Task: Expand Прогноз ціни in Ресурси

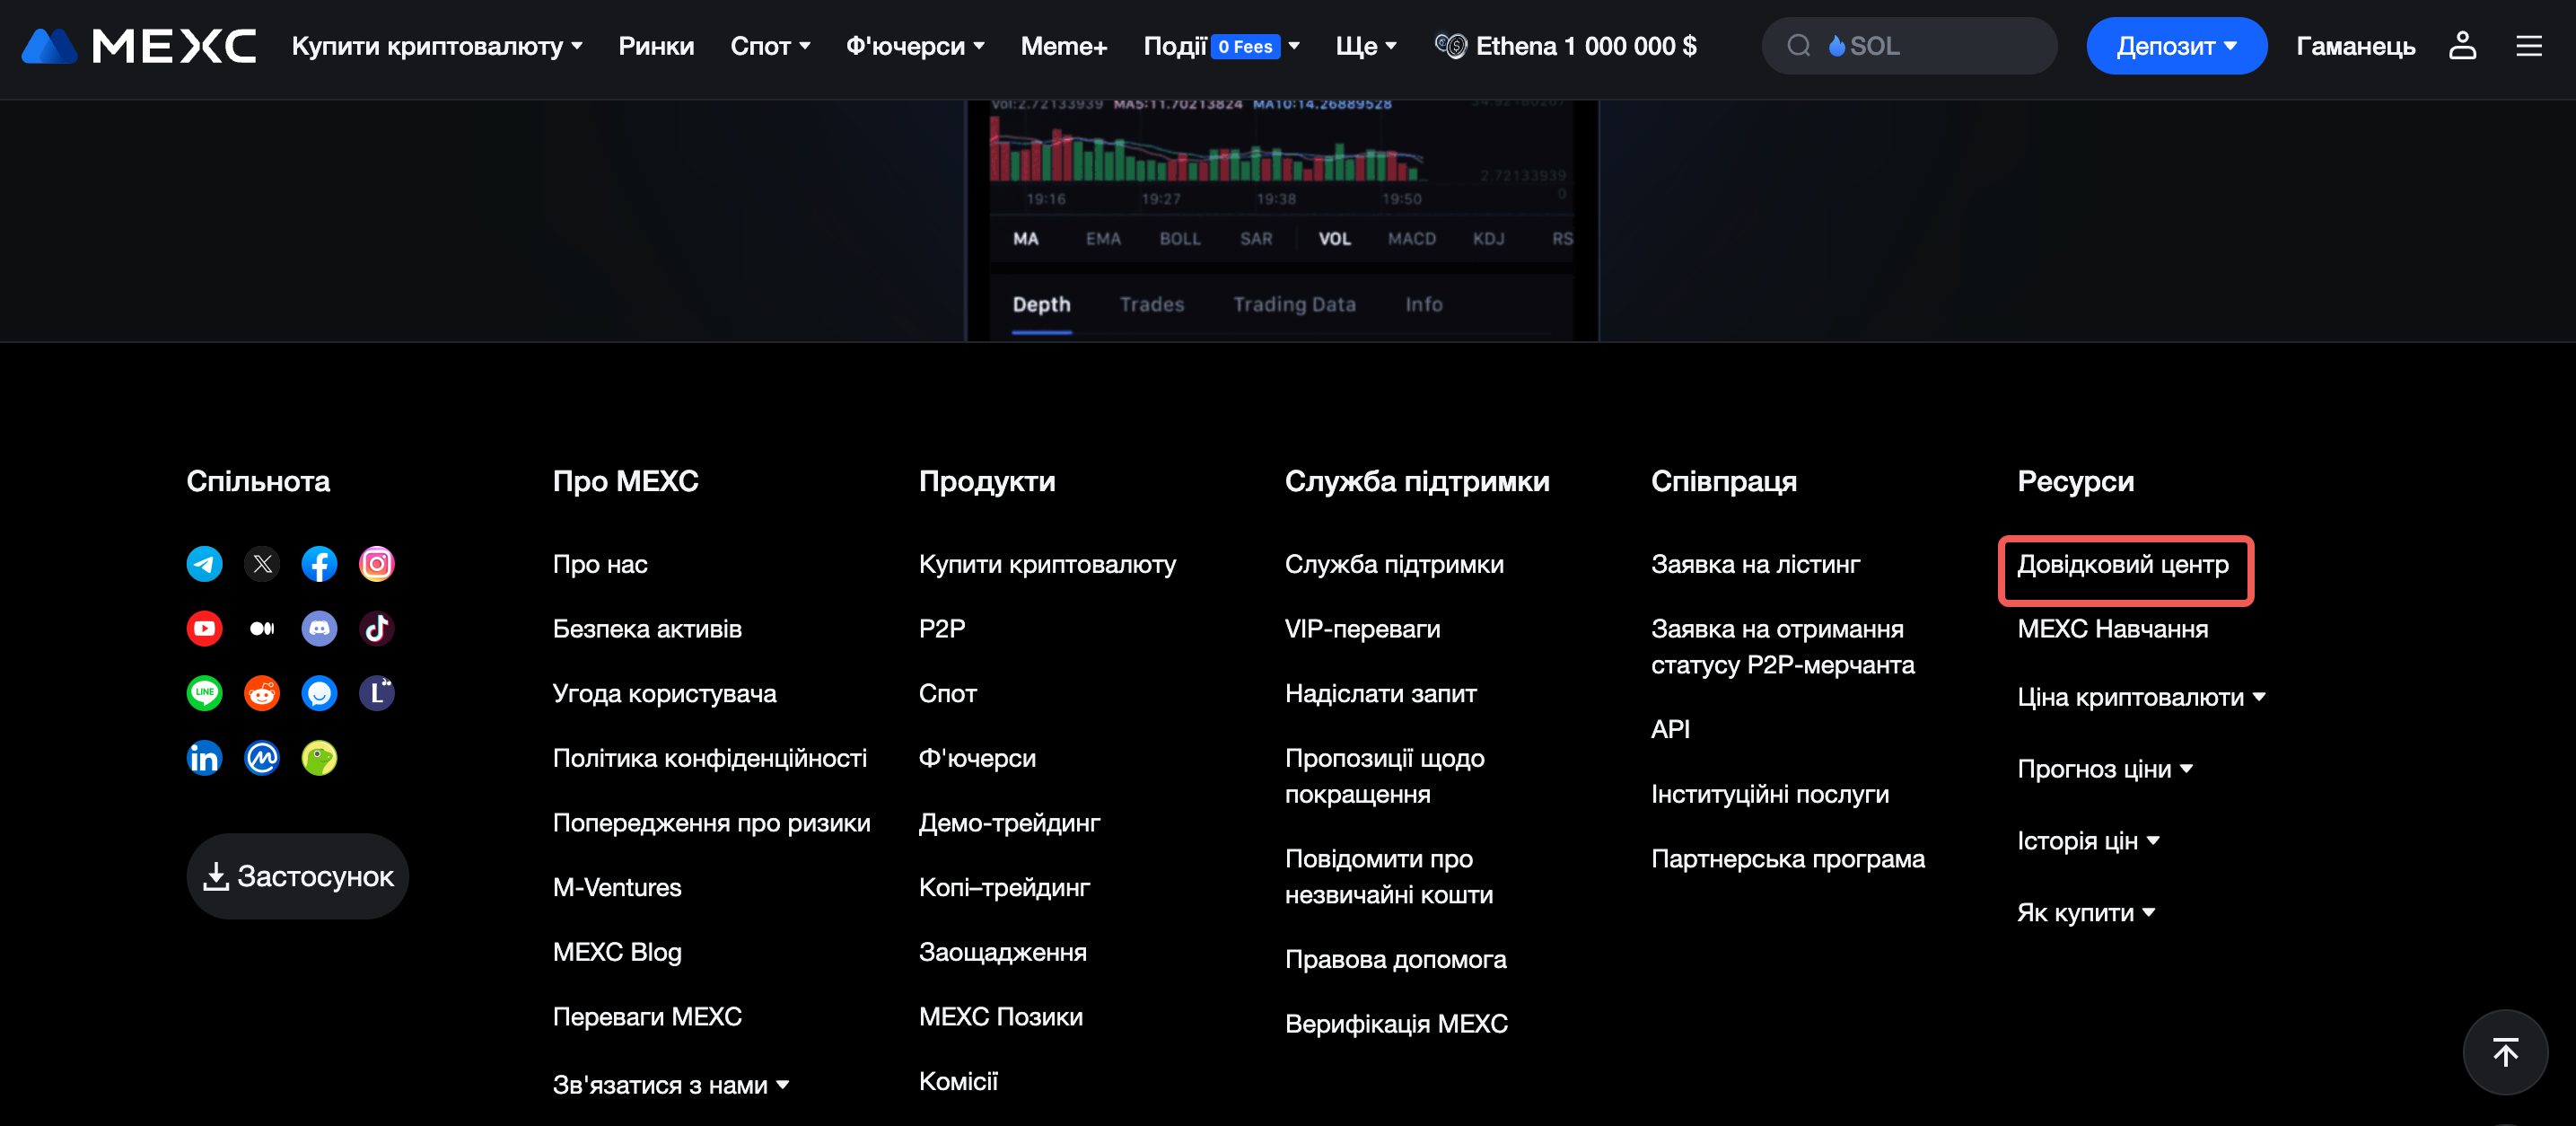Action: (x=2105, y=769)
